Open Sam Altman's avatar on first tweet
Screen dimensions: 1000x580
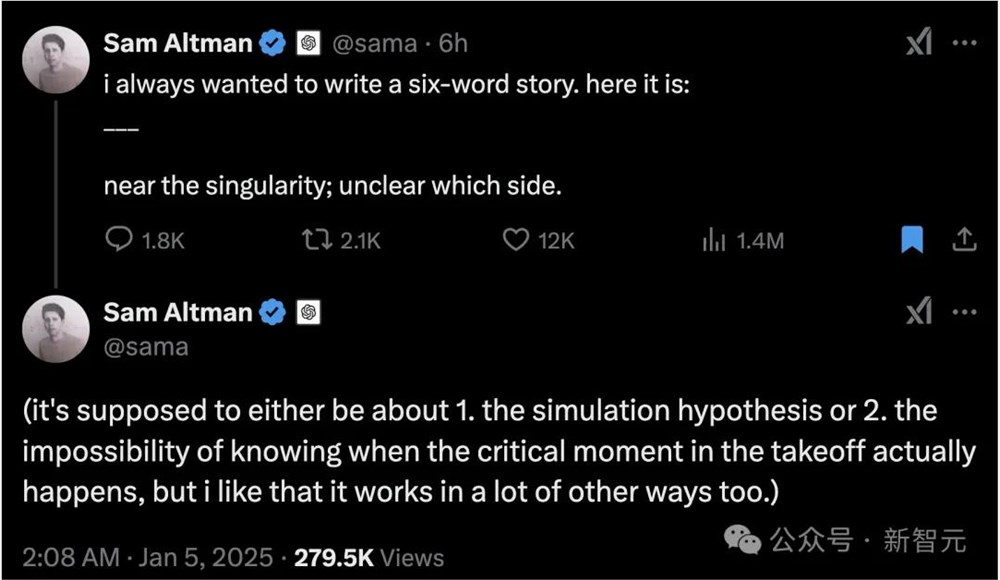[56, 62]
